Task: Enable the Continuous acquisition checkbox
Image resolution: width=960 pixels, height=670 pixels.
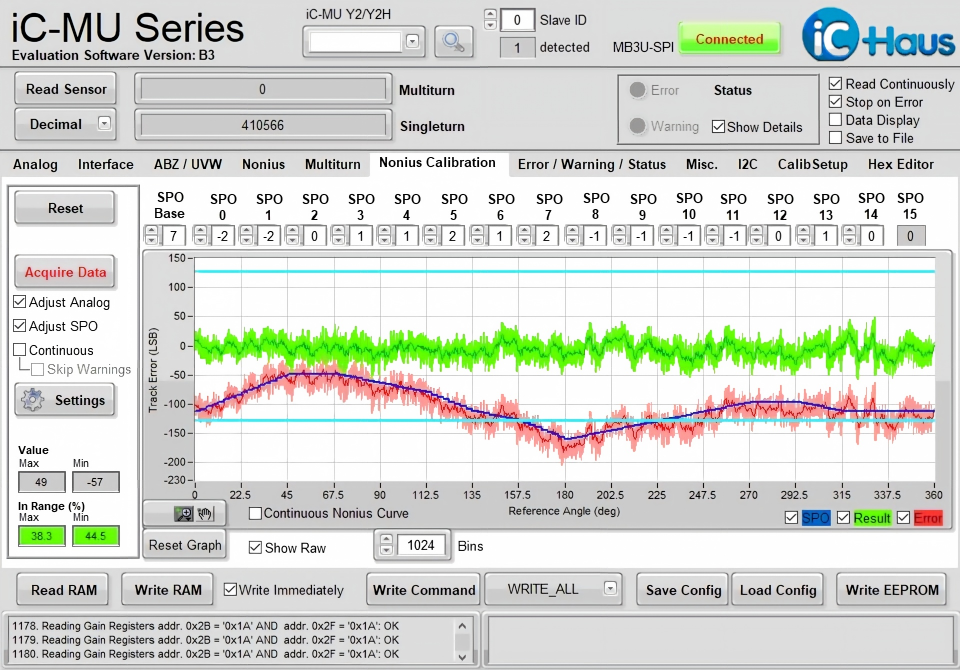Action: point(20,350)
